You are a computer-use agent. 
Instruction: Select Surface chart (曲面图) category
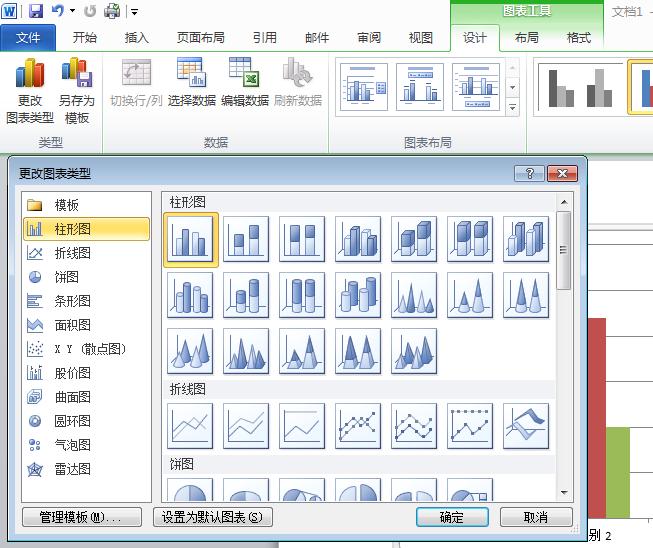(86, 397)
